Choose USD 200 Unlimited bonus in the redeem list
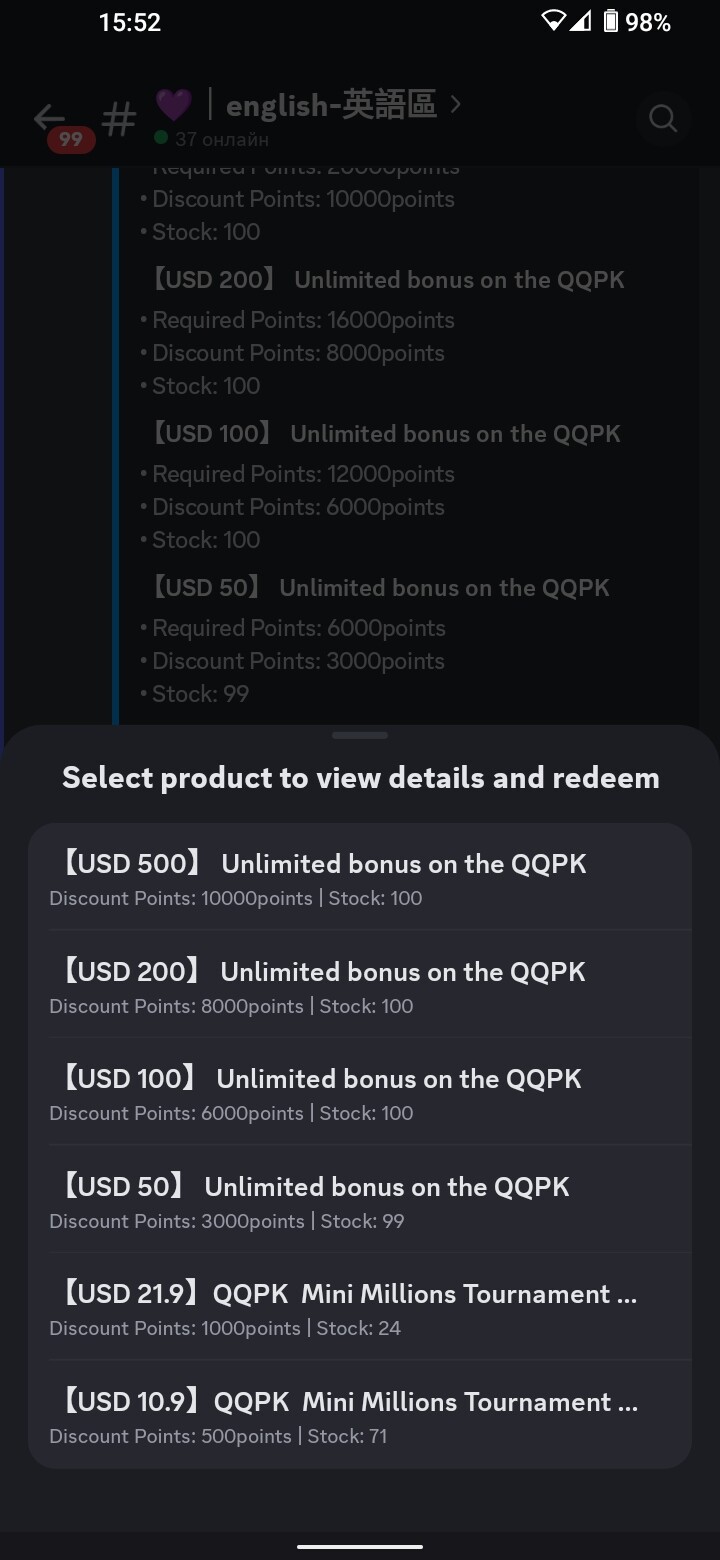This screenshot has height=1560, width=720. point(360,985)
